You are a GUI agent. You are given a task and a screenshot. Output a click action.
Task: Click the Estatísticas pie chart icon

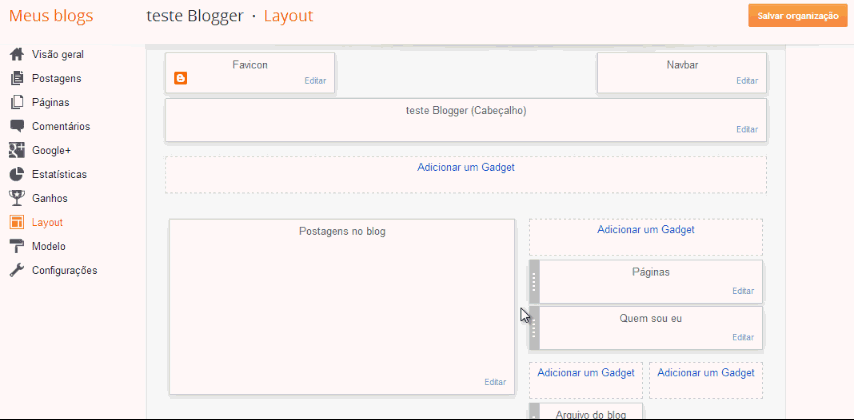pos(17,174)
